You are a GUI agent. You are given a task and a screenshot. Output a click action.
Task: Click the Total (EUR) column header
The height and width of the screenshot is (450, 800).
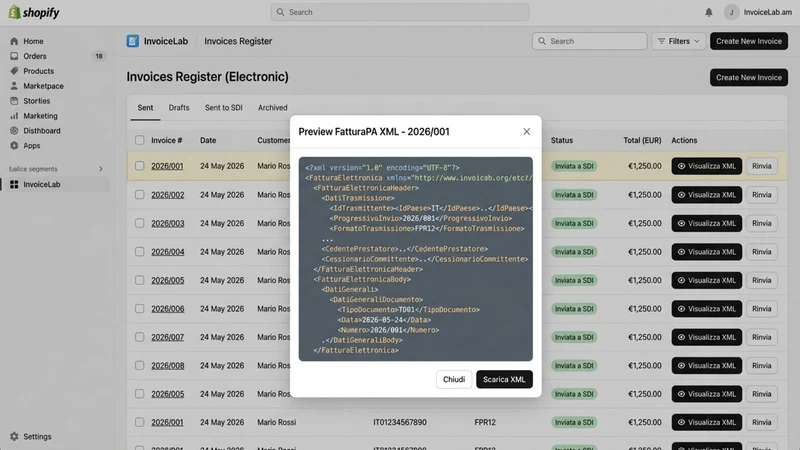tap(642, 140)
